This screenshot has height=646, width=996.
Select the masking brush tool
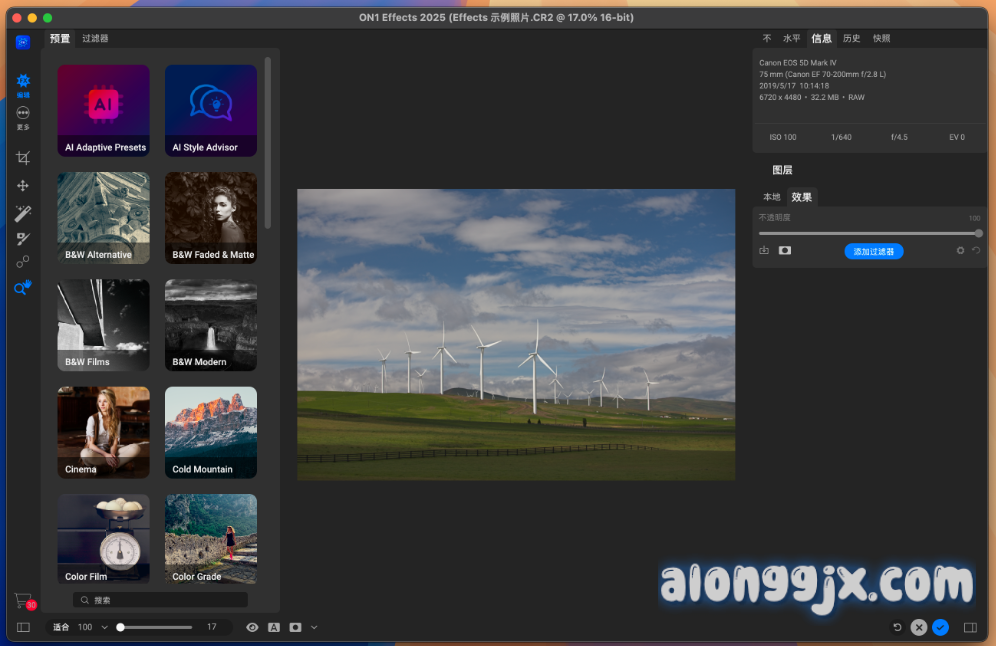(23, 238)
